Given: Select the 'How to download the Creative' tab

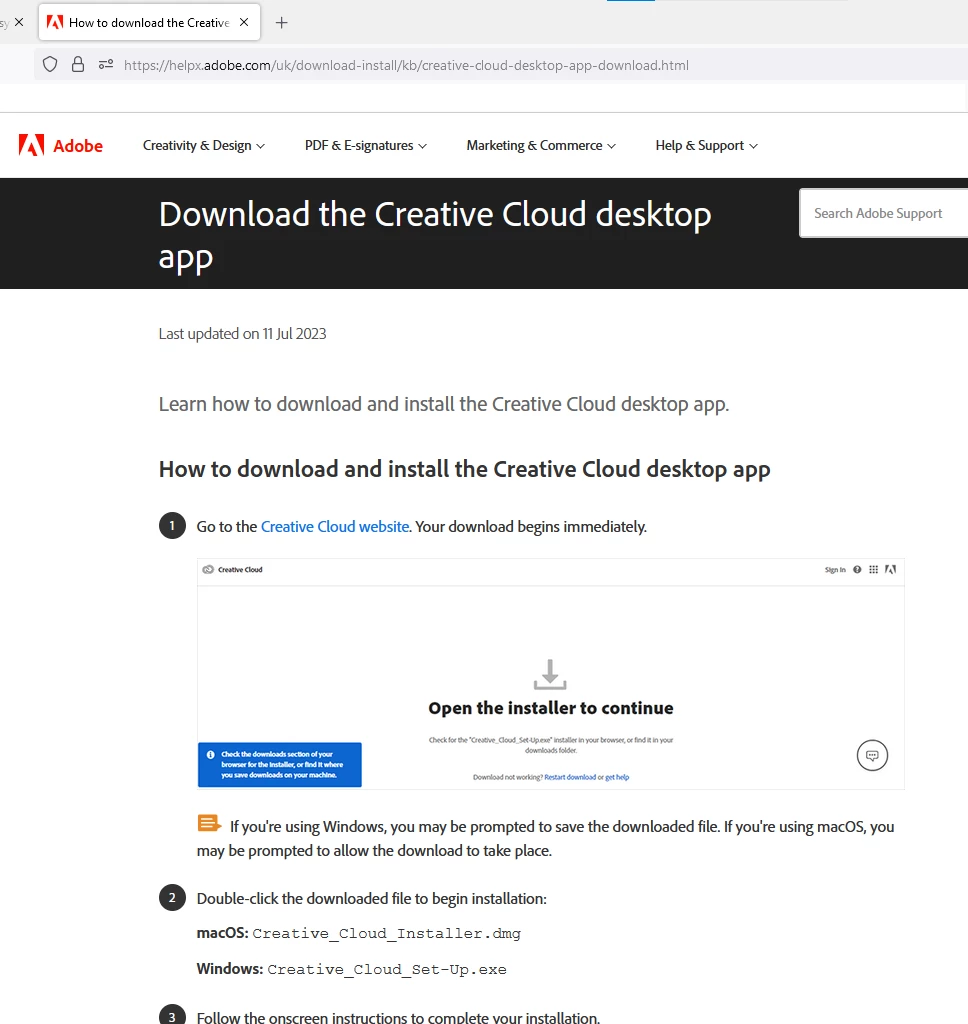Looking at the screenshot, I should pyautogui.click(x=149, y=23).
